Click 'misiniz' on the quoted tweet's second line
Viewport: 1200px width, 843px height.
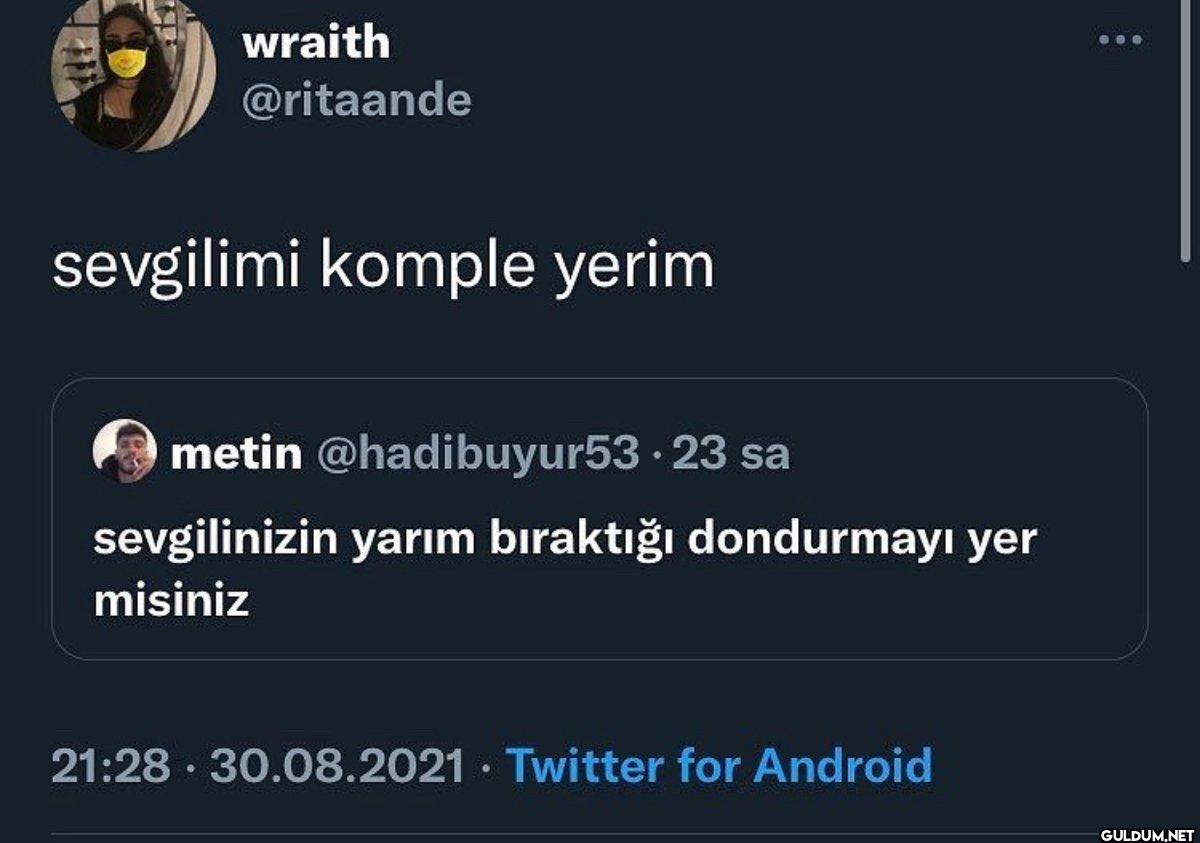click(171, 602)
